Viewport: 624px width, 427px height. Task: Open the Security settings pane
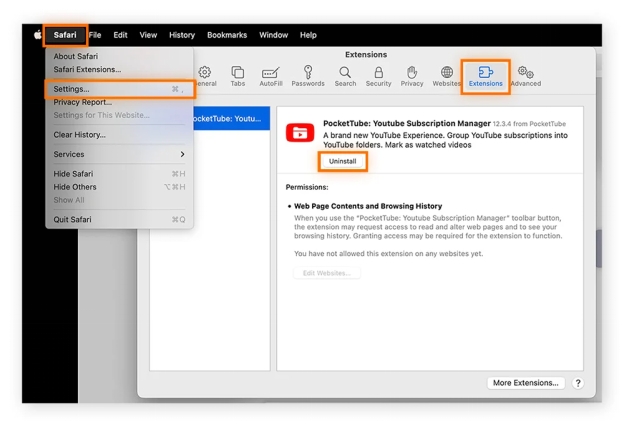click(x=378, y=76)
